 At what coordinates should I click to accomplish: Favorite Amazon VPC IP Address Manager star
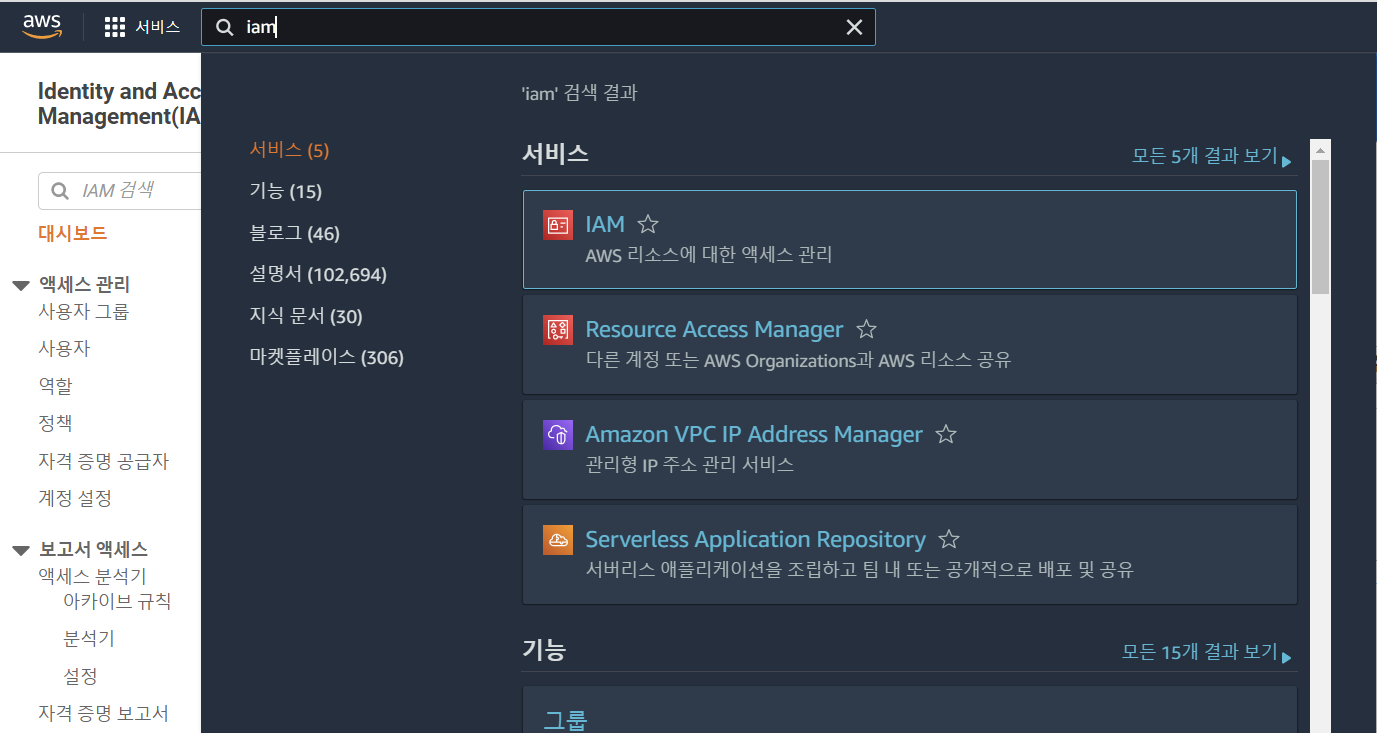[x=946, y=434]
